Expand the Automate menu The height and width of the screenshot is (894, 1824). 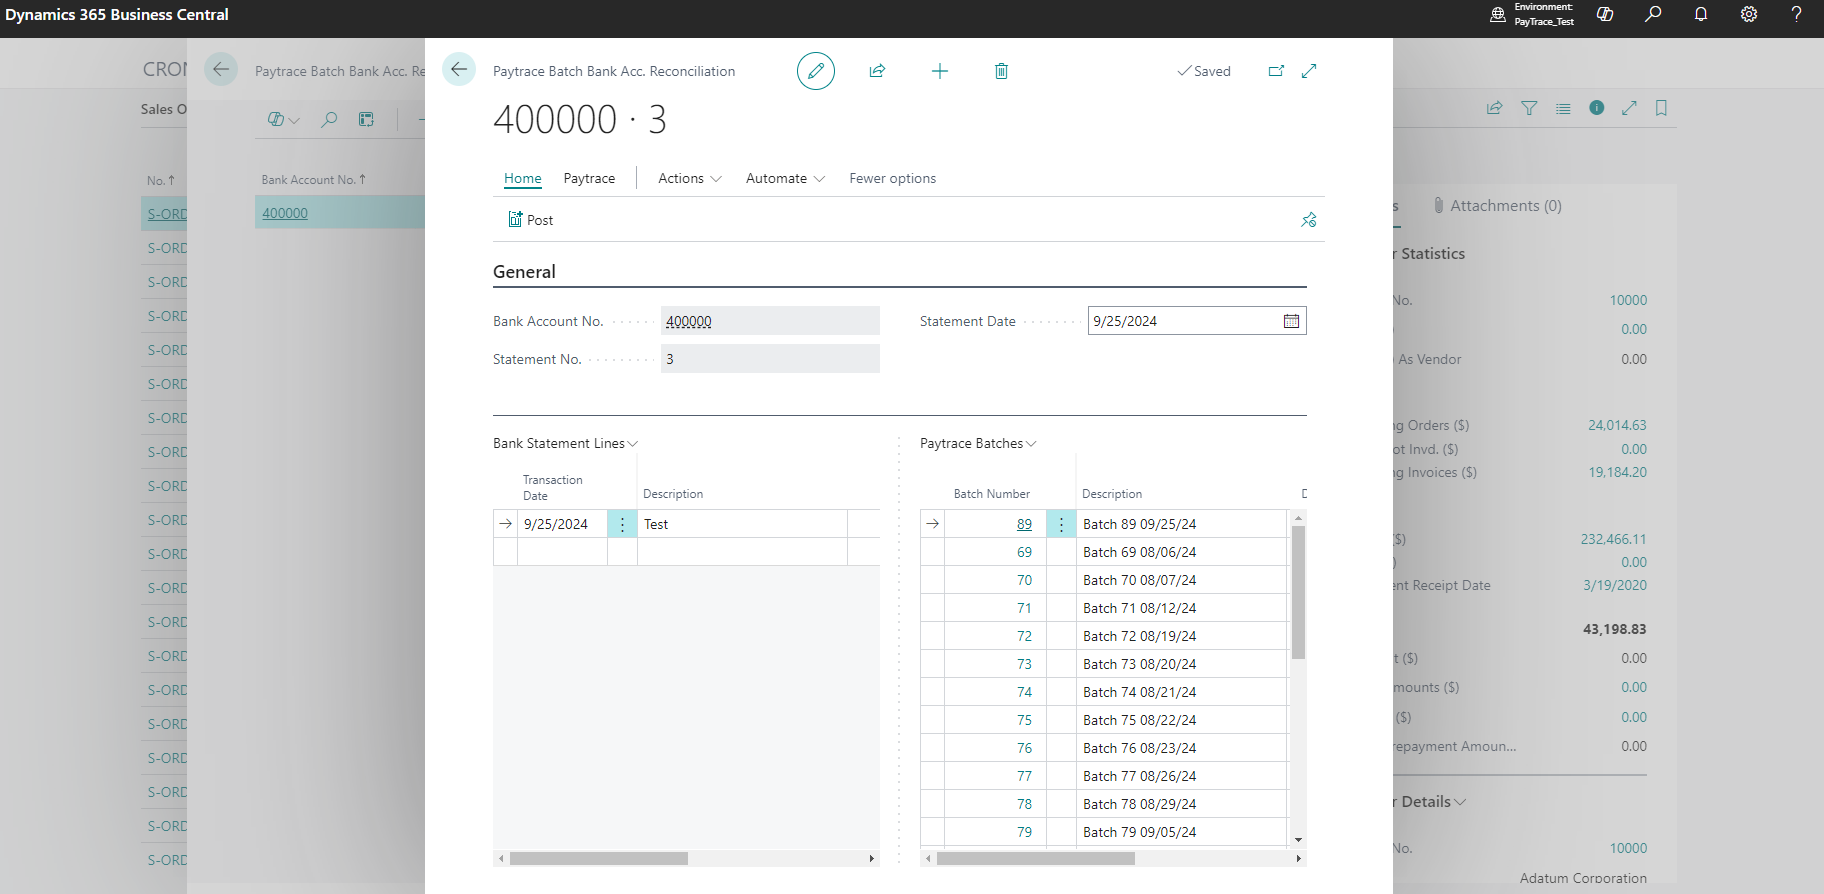pos(785,178)
